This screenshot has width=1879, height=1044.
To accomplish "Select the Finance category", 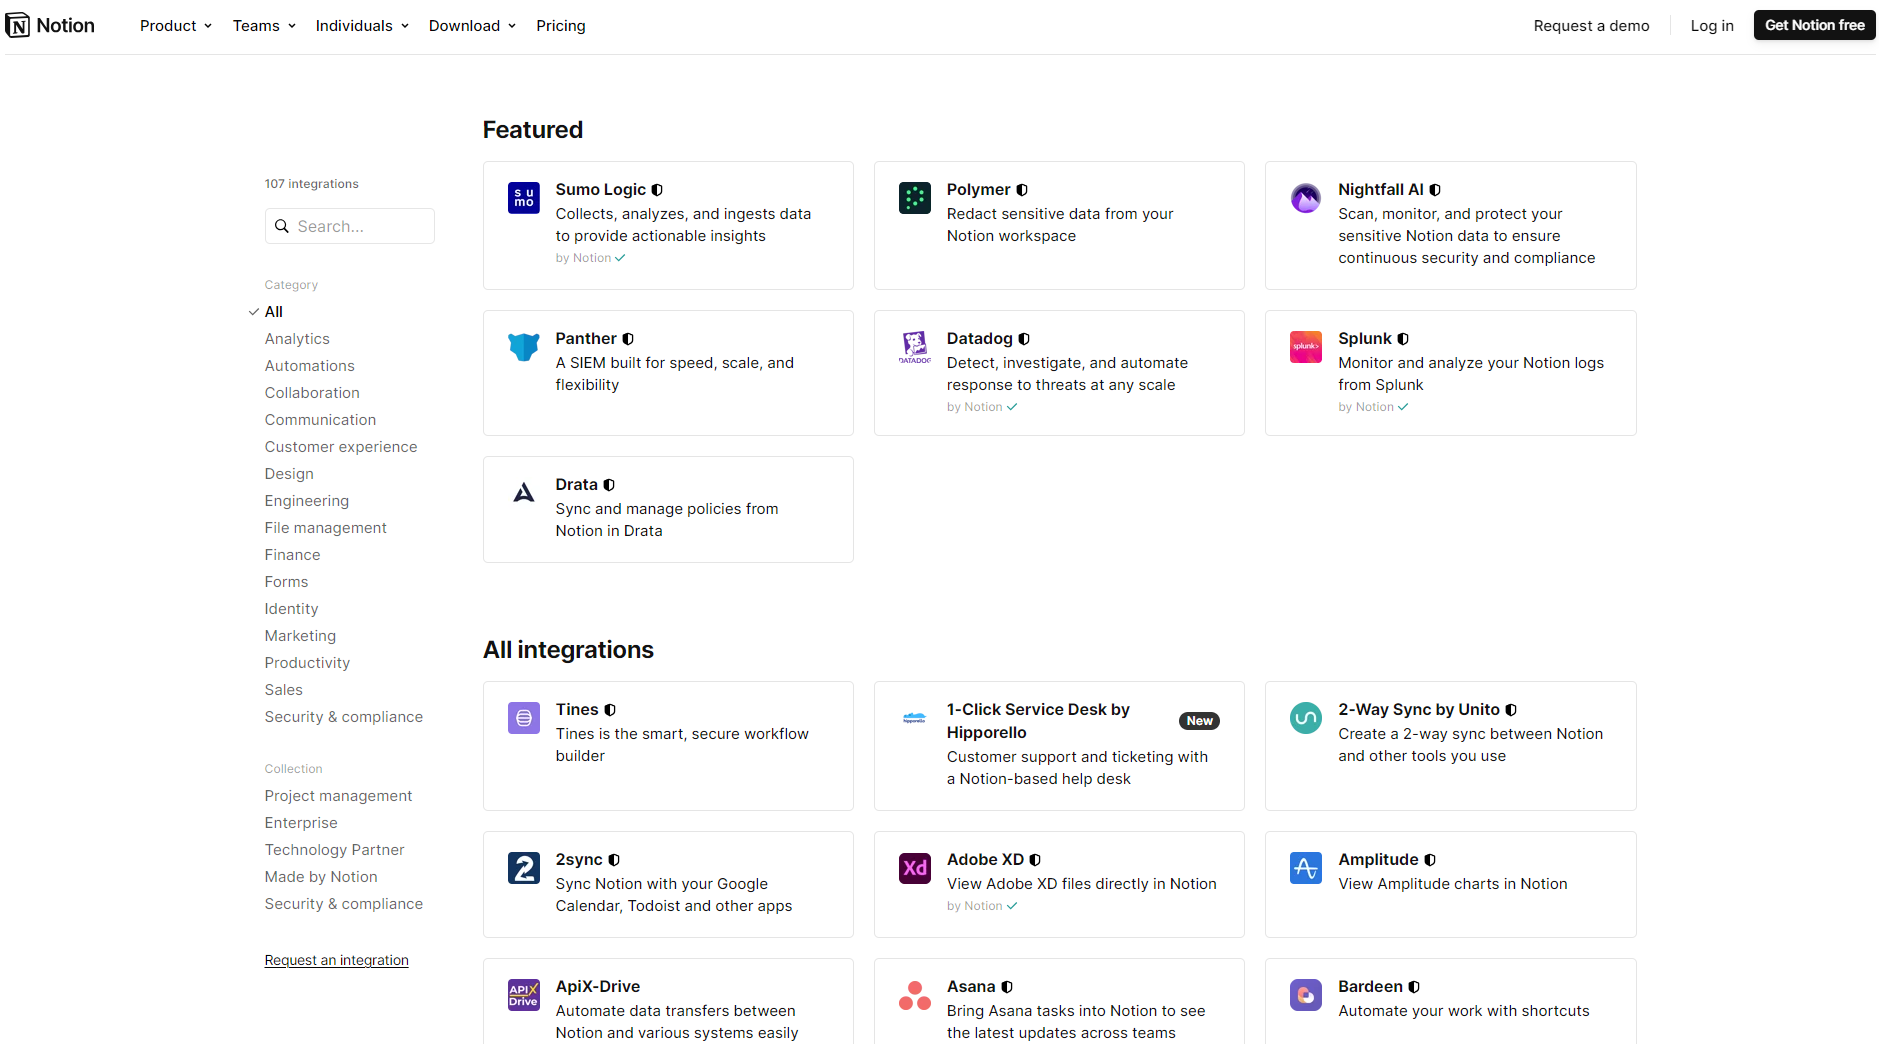I will pos(292,555).
